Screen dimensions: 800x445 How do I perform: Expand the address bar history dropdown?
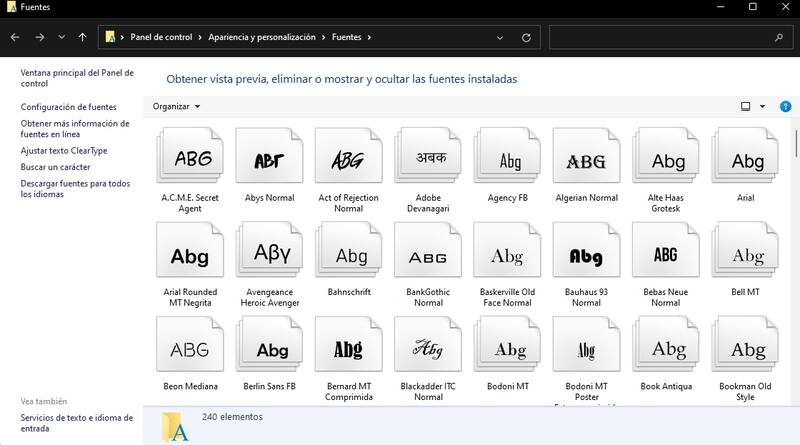coord(500,37)
